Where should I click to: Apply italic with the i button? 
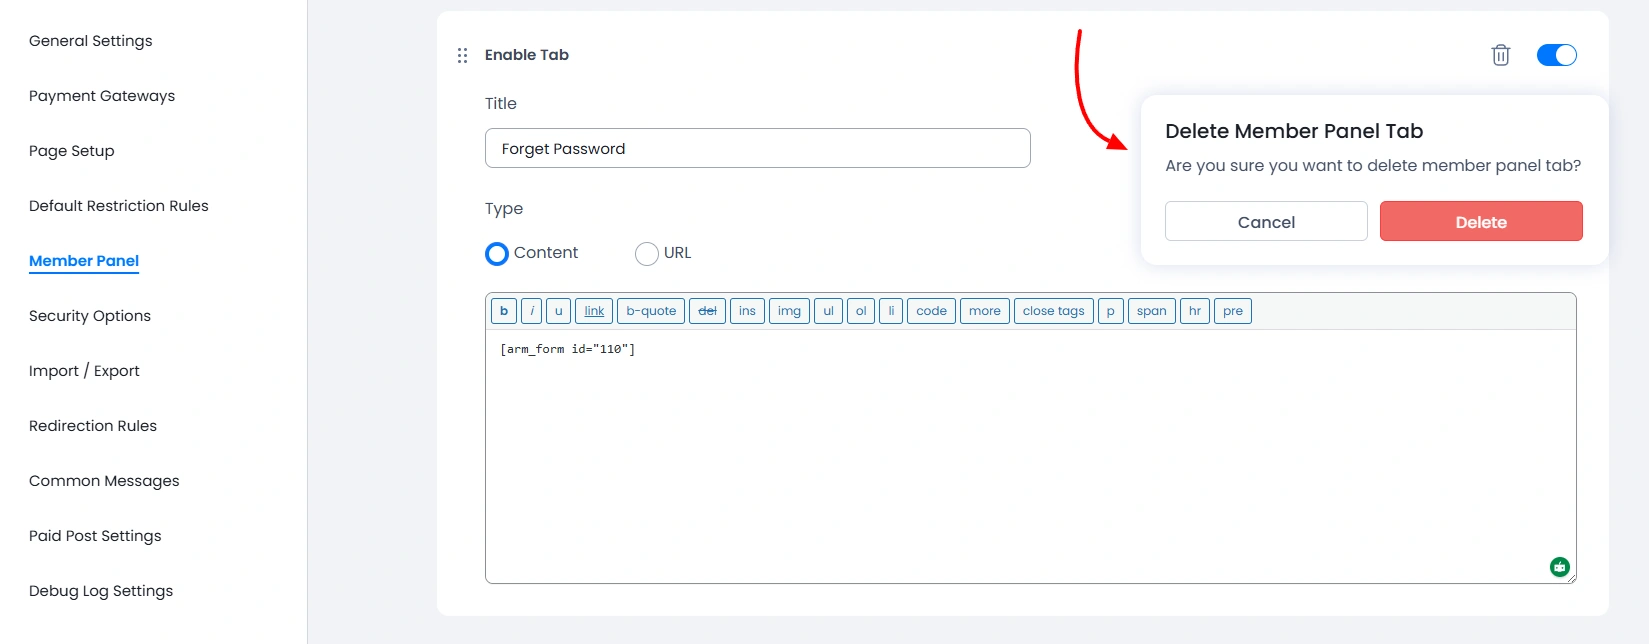click(x=532, y=311)
